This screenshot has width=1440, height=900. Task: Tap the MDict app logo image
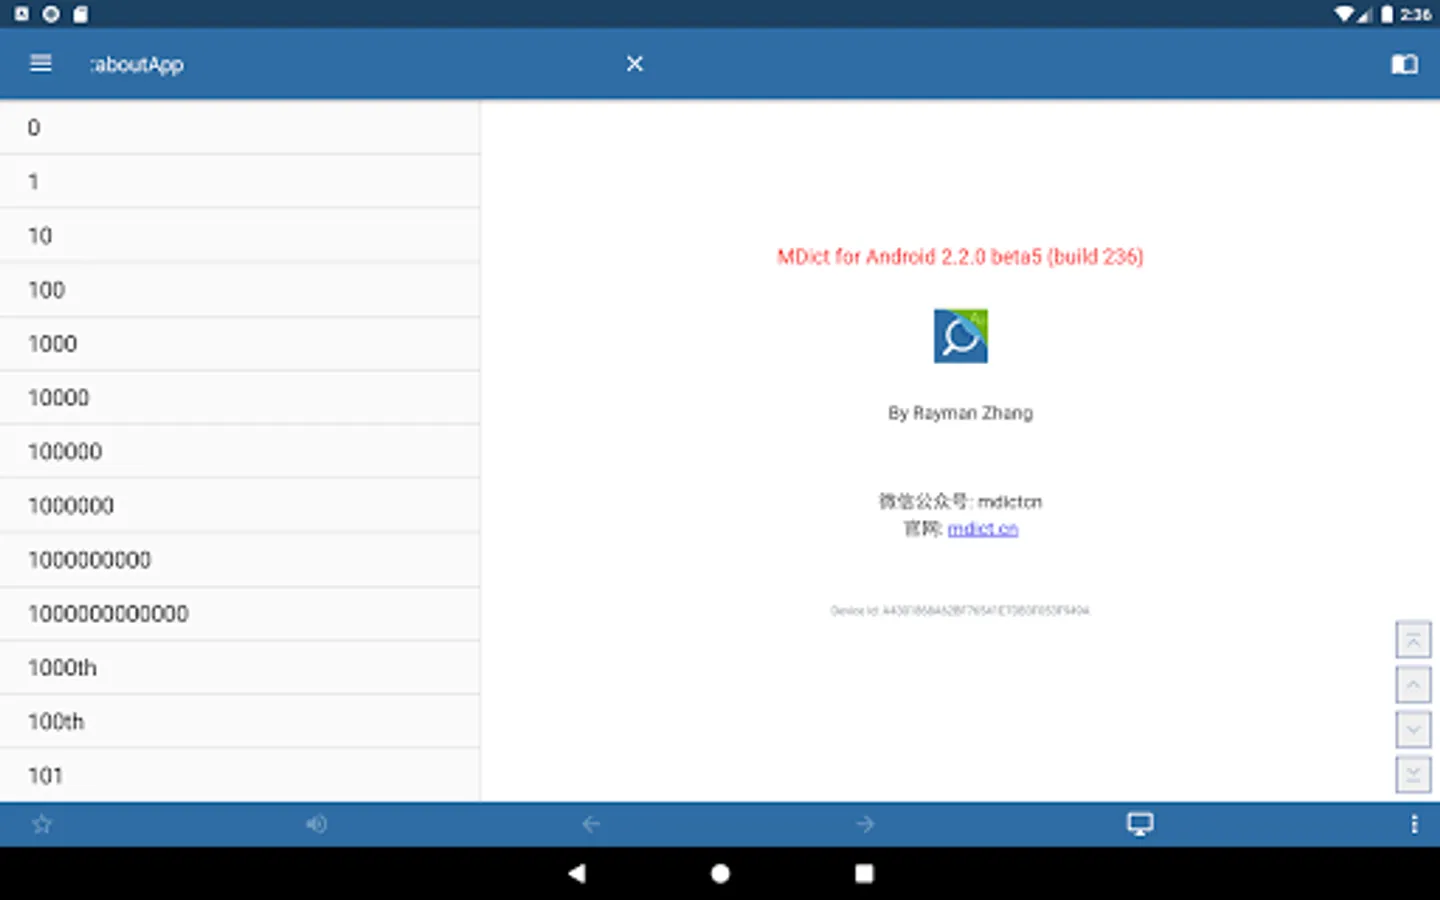coord(961,336)
